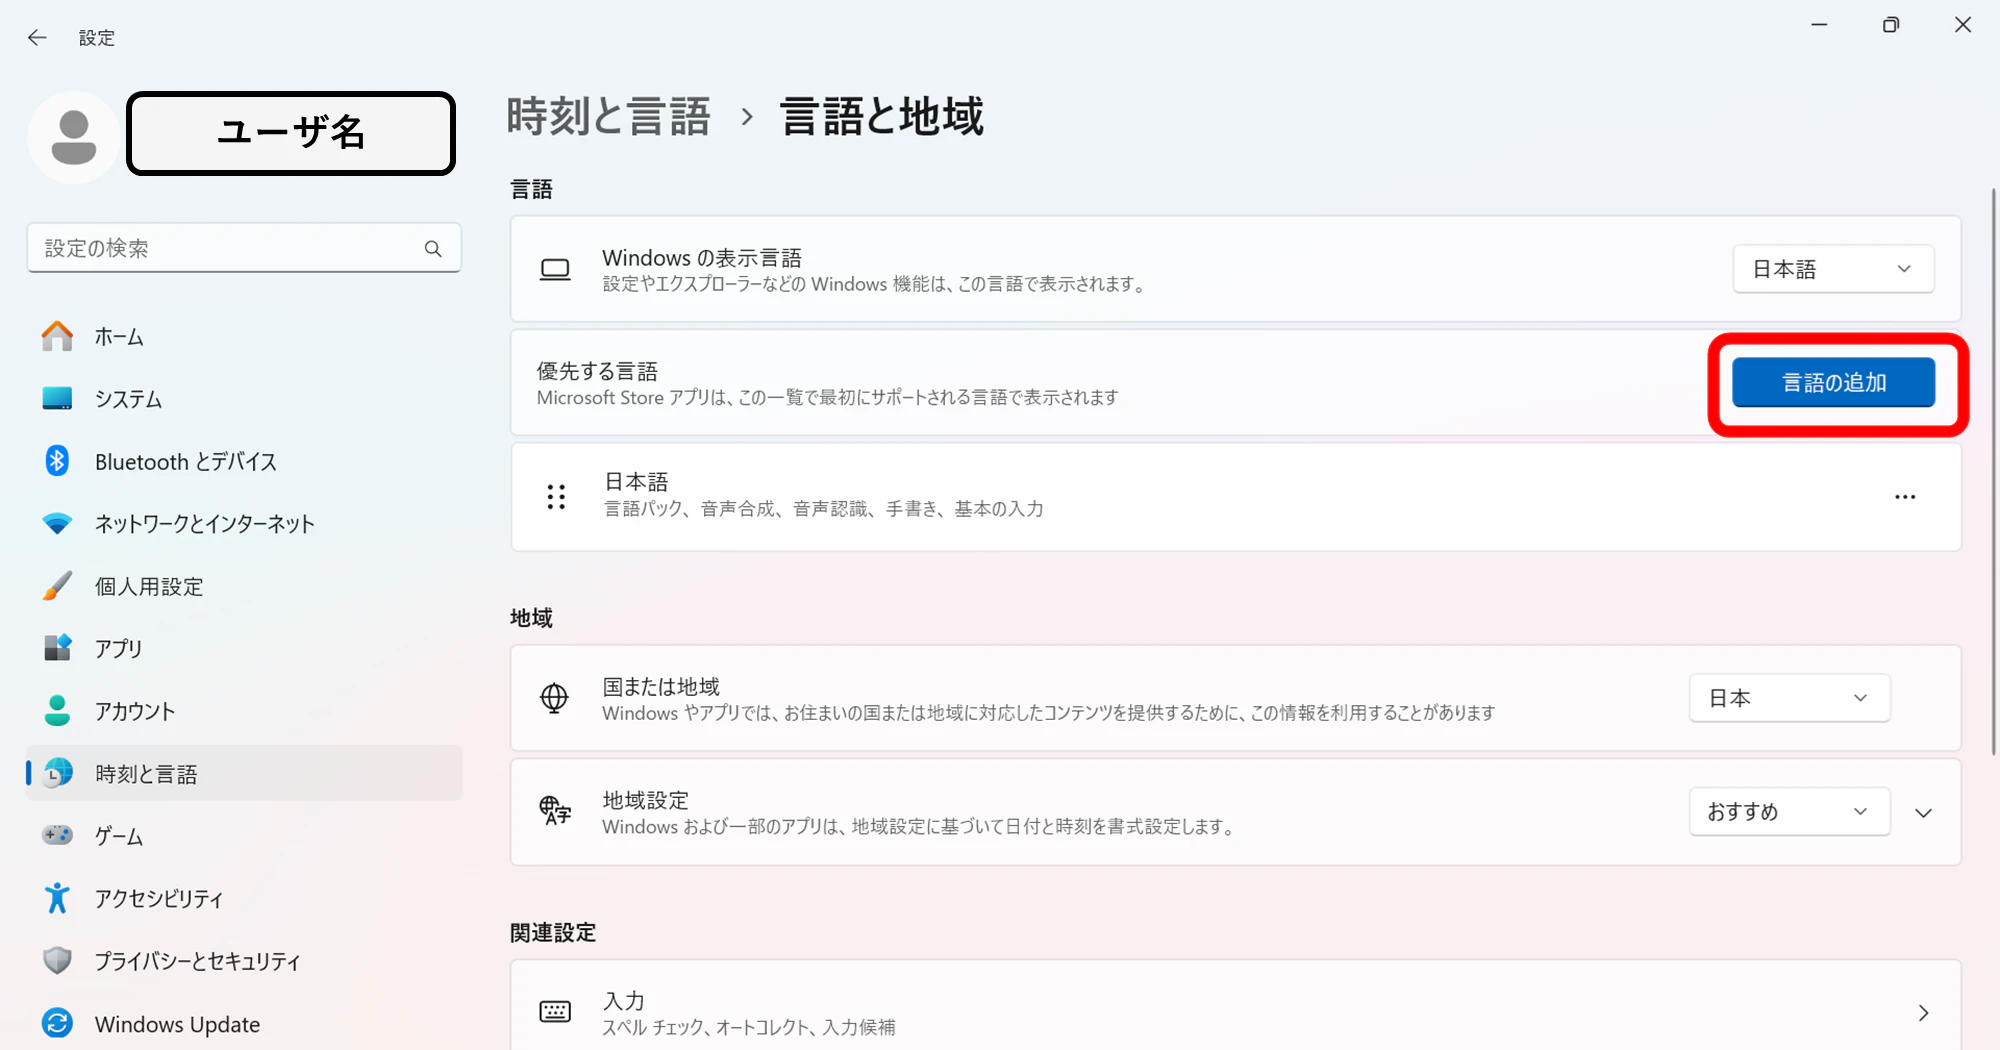Click the アクセシビリティ figure icon
Screen dimensions: 2000x1050
click(57, 898)
